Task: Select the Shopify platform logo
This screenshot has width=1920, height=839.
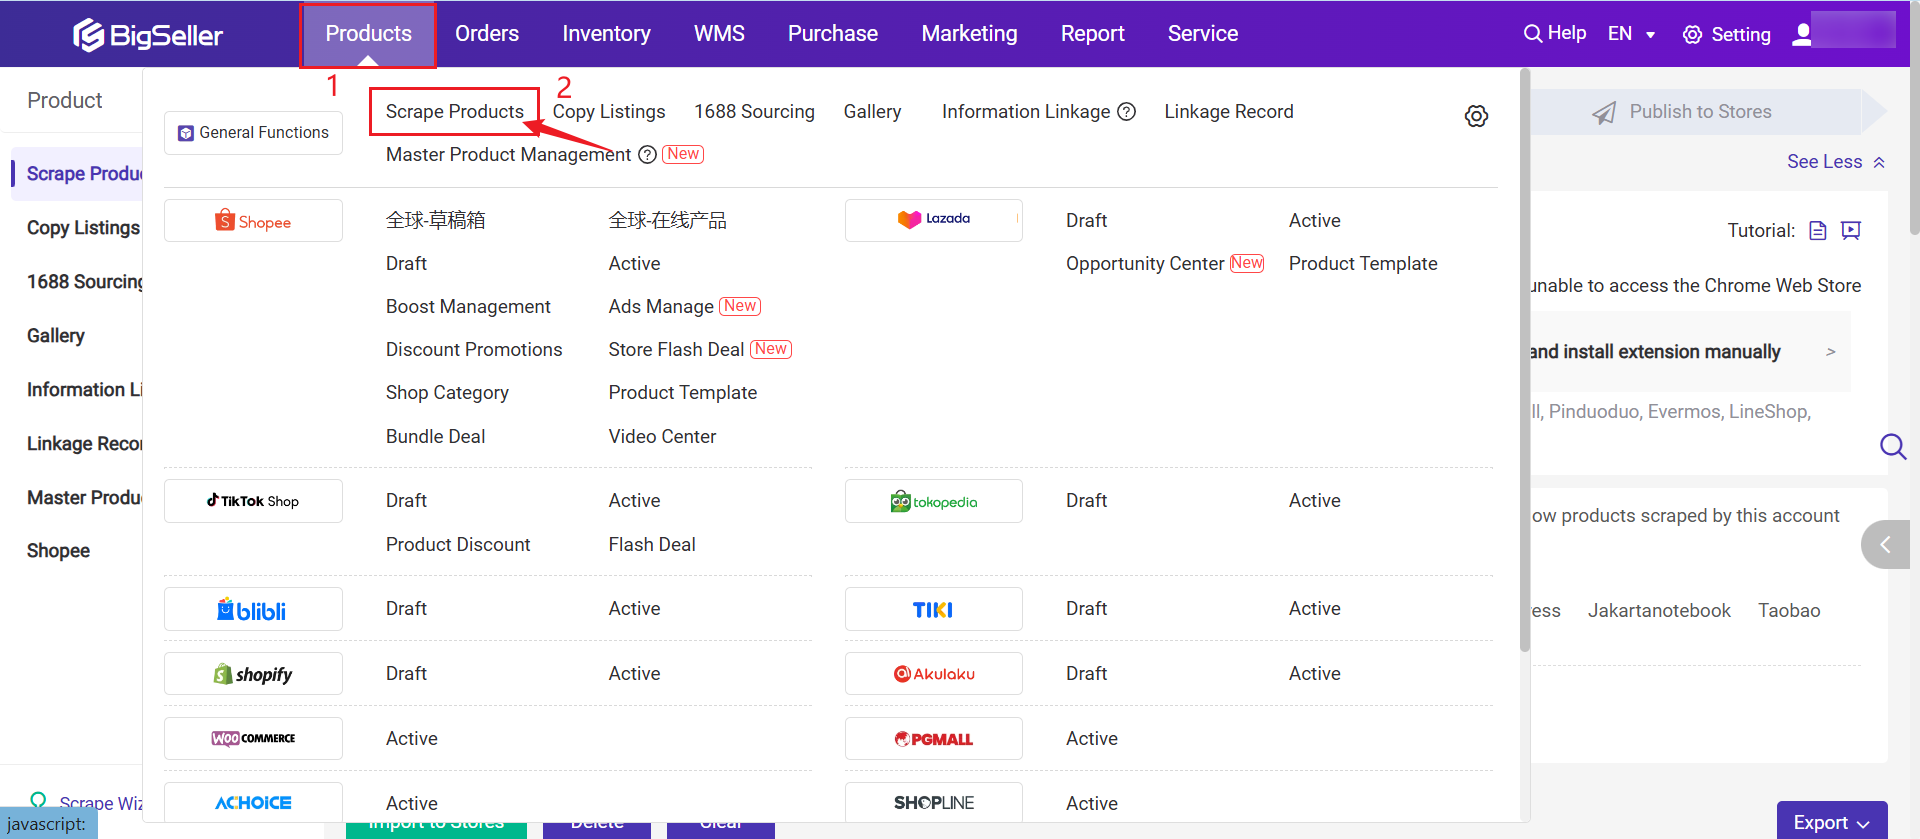Action: (x=253, y=674)
